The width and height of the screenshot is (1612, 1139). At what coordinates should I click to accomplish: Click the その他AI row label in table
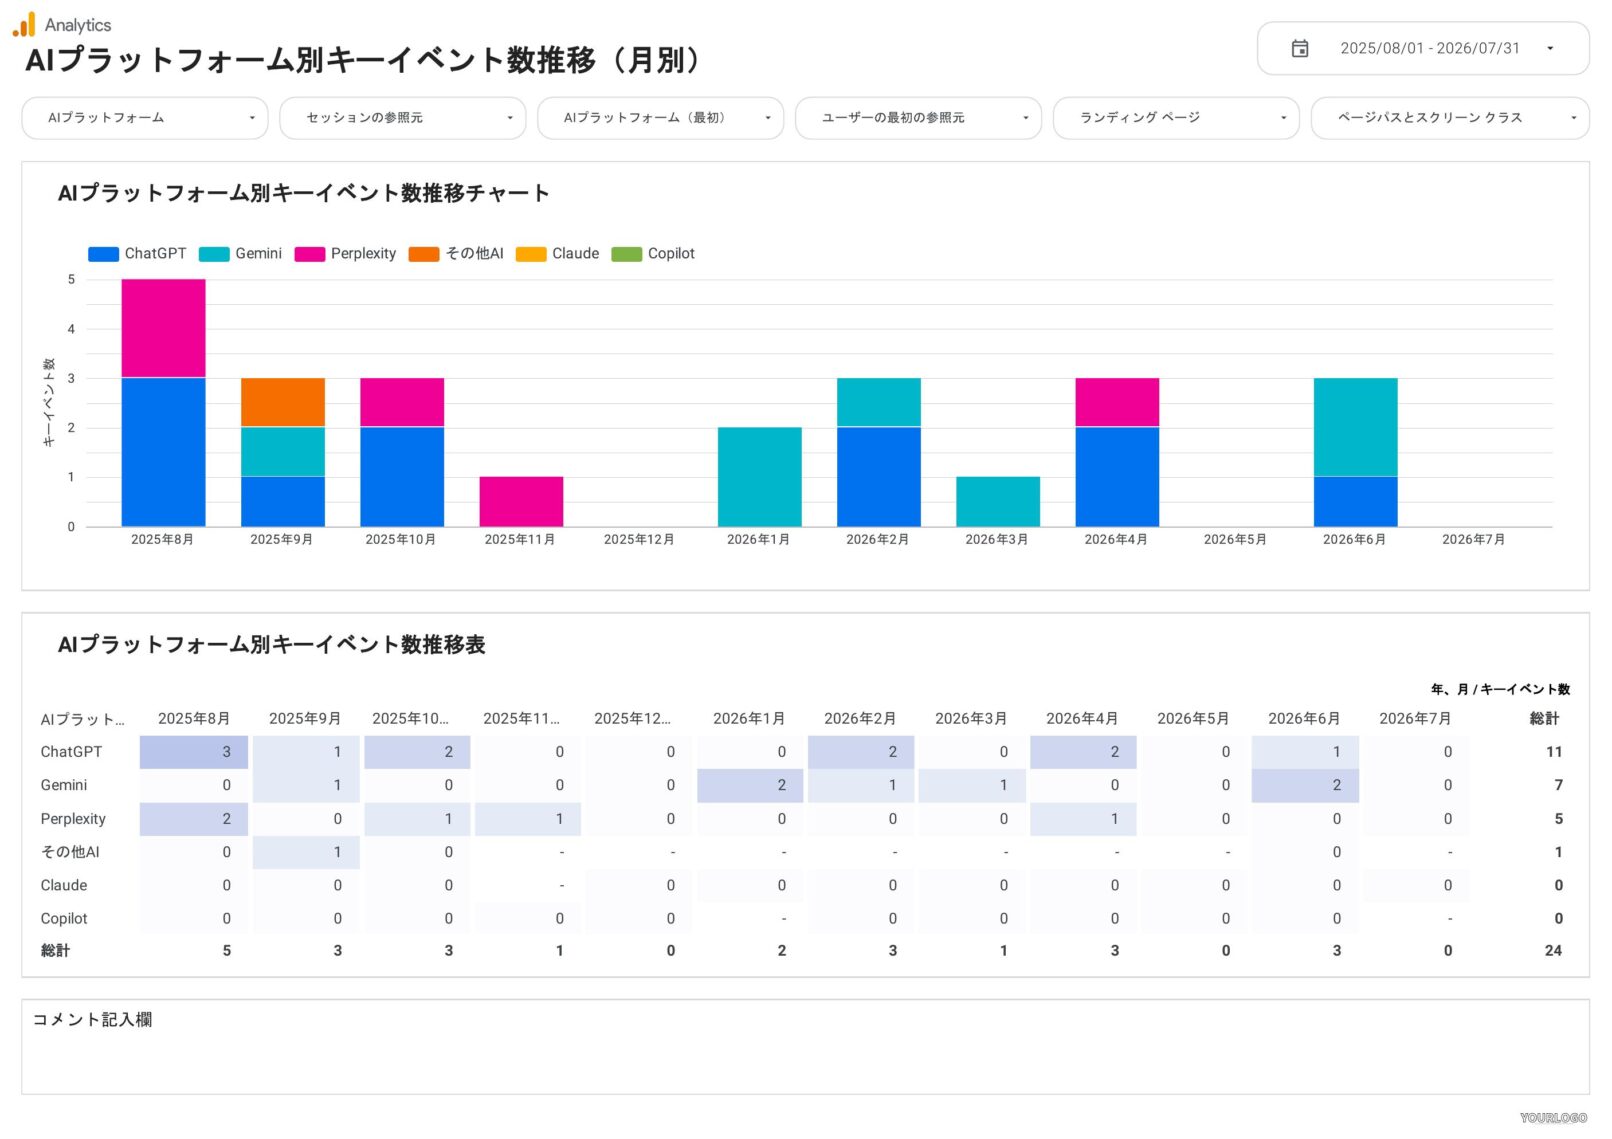(70, 852)
